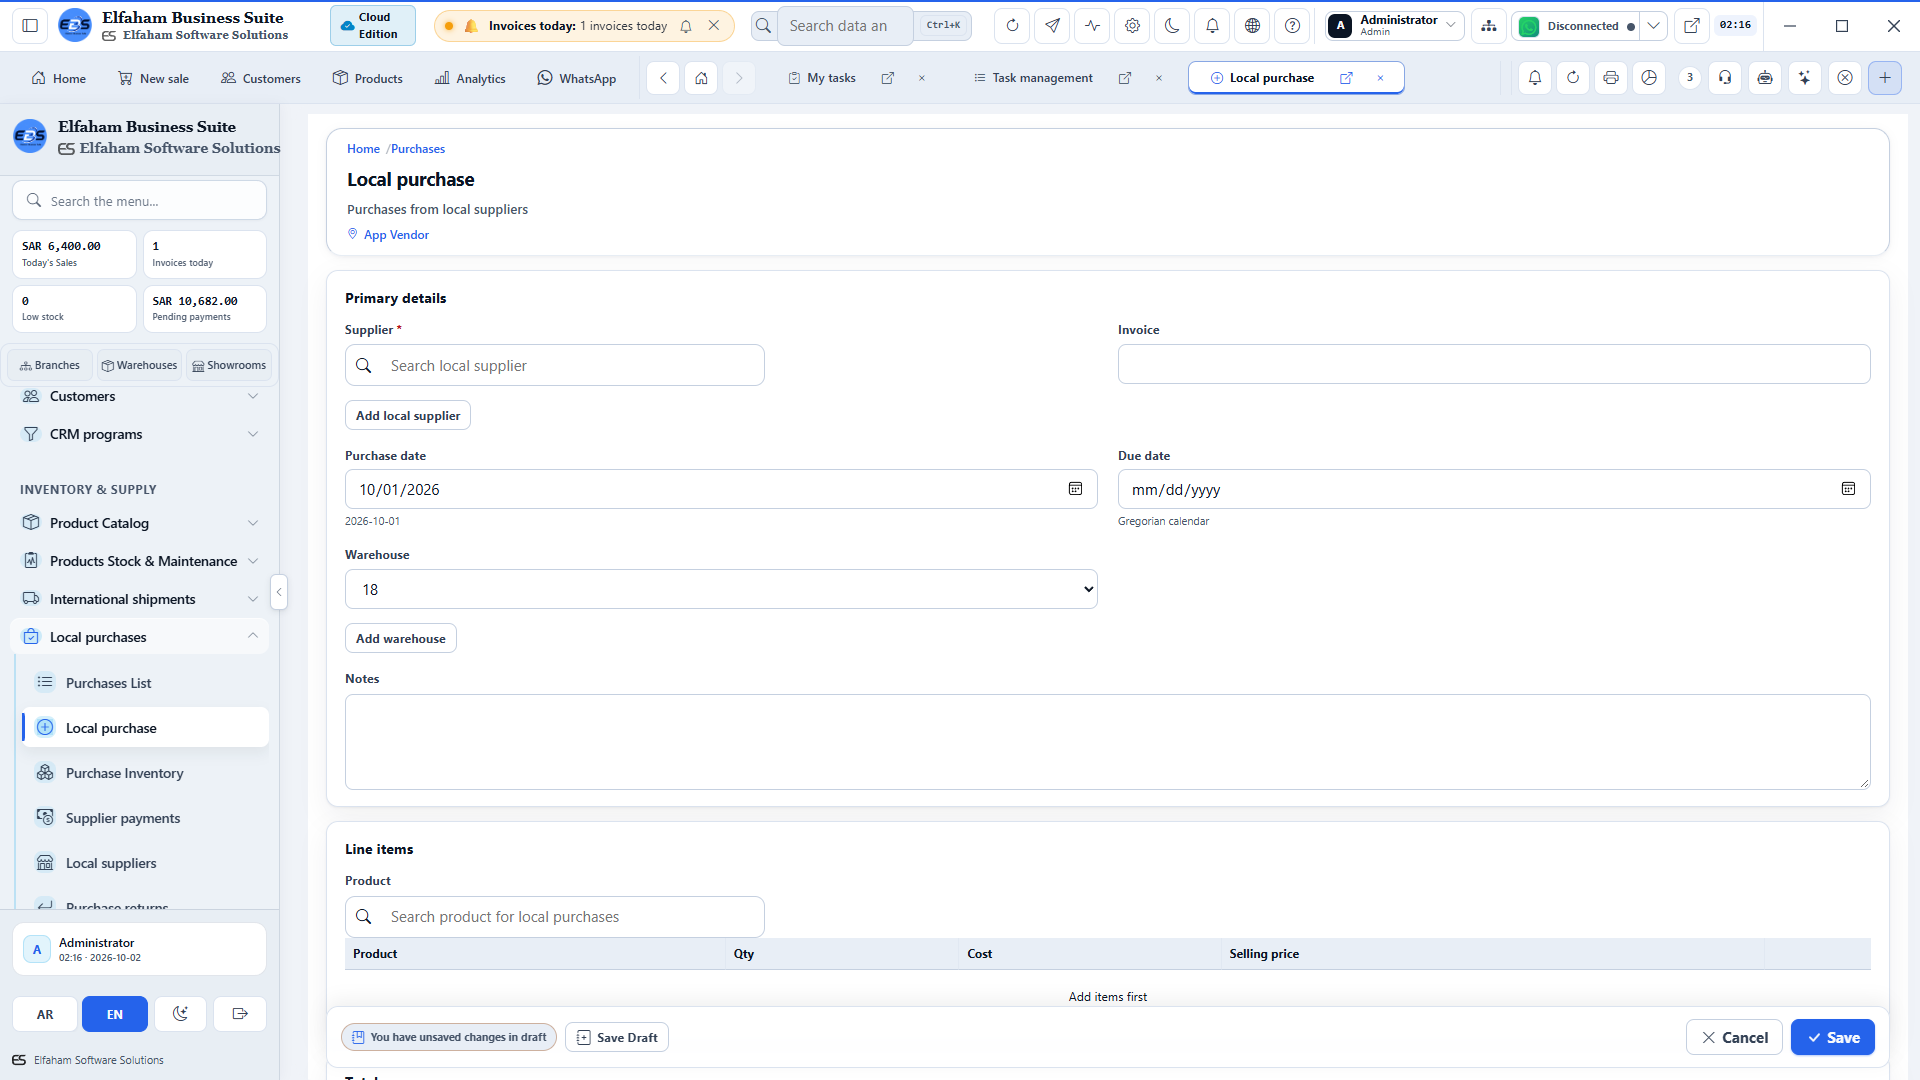Click the sparkle AI assistant icon

click(x=1805, y=78)
